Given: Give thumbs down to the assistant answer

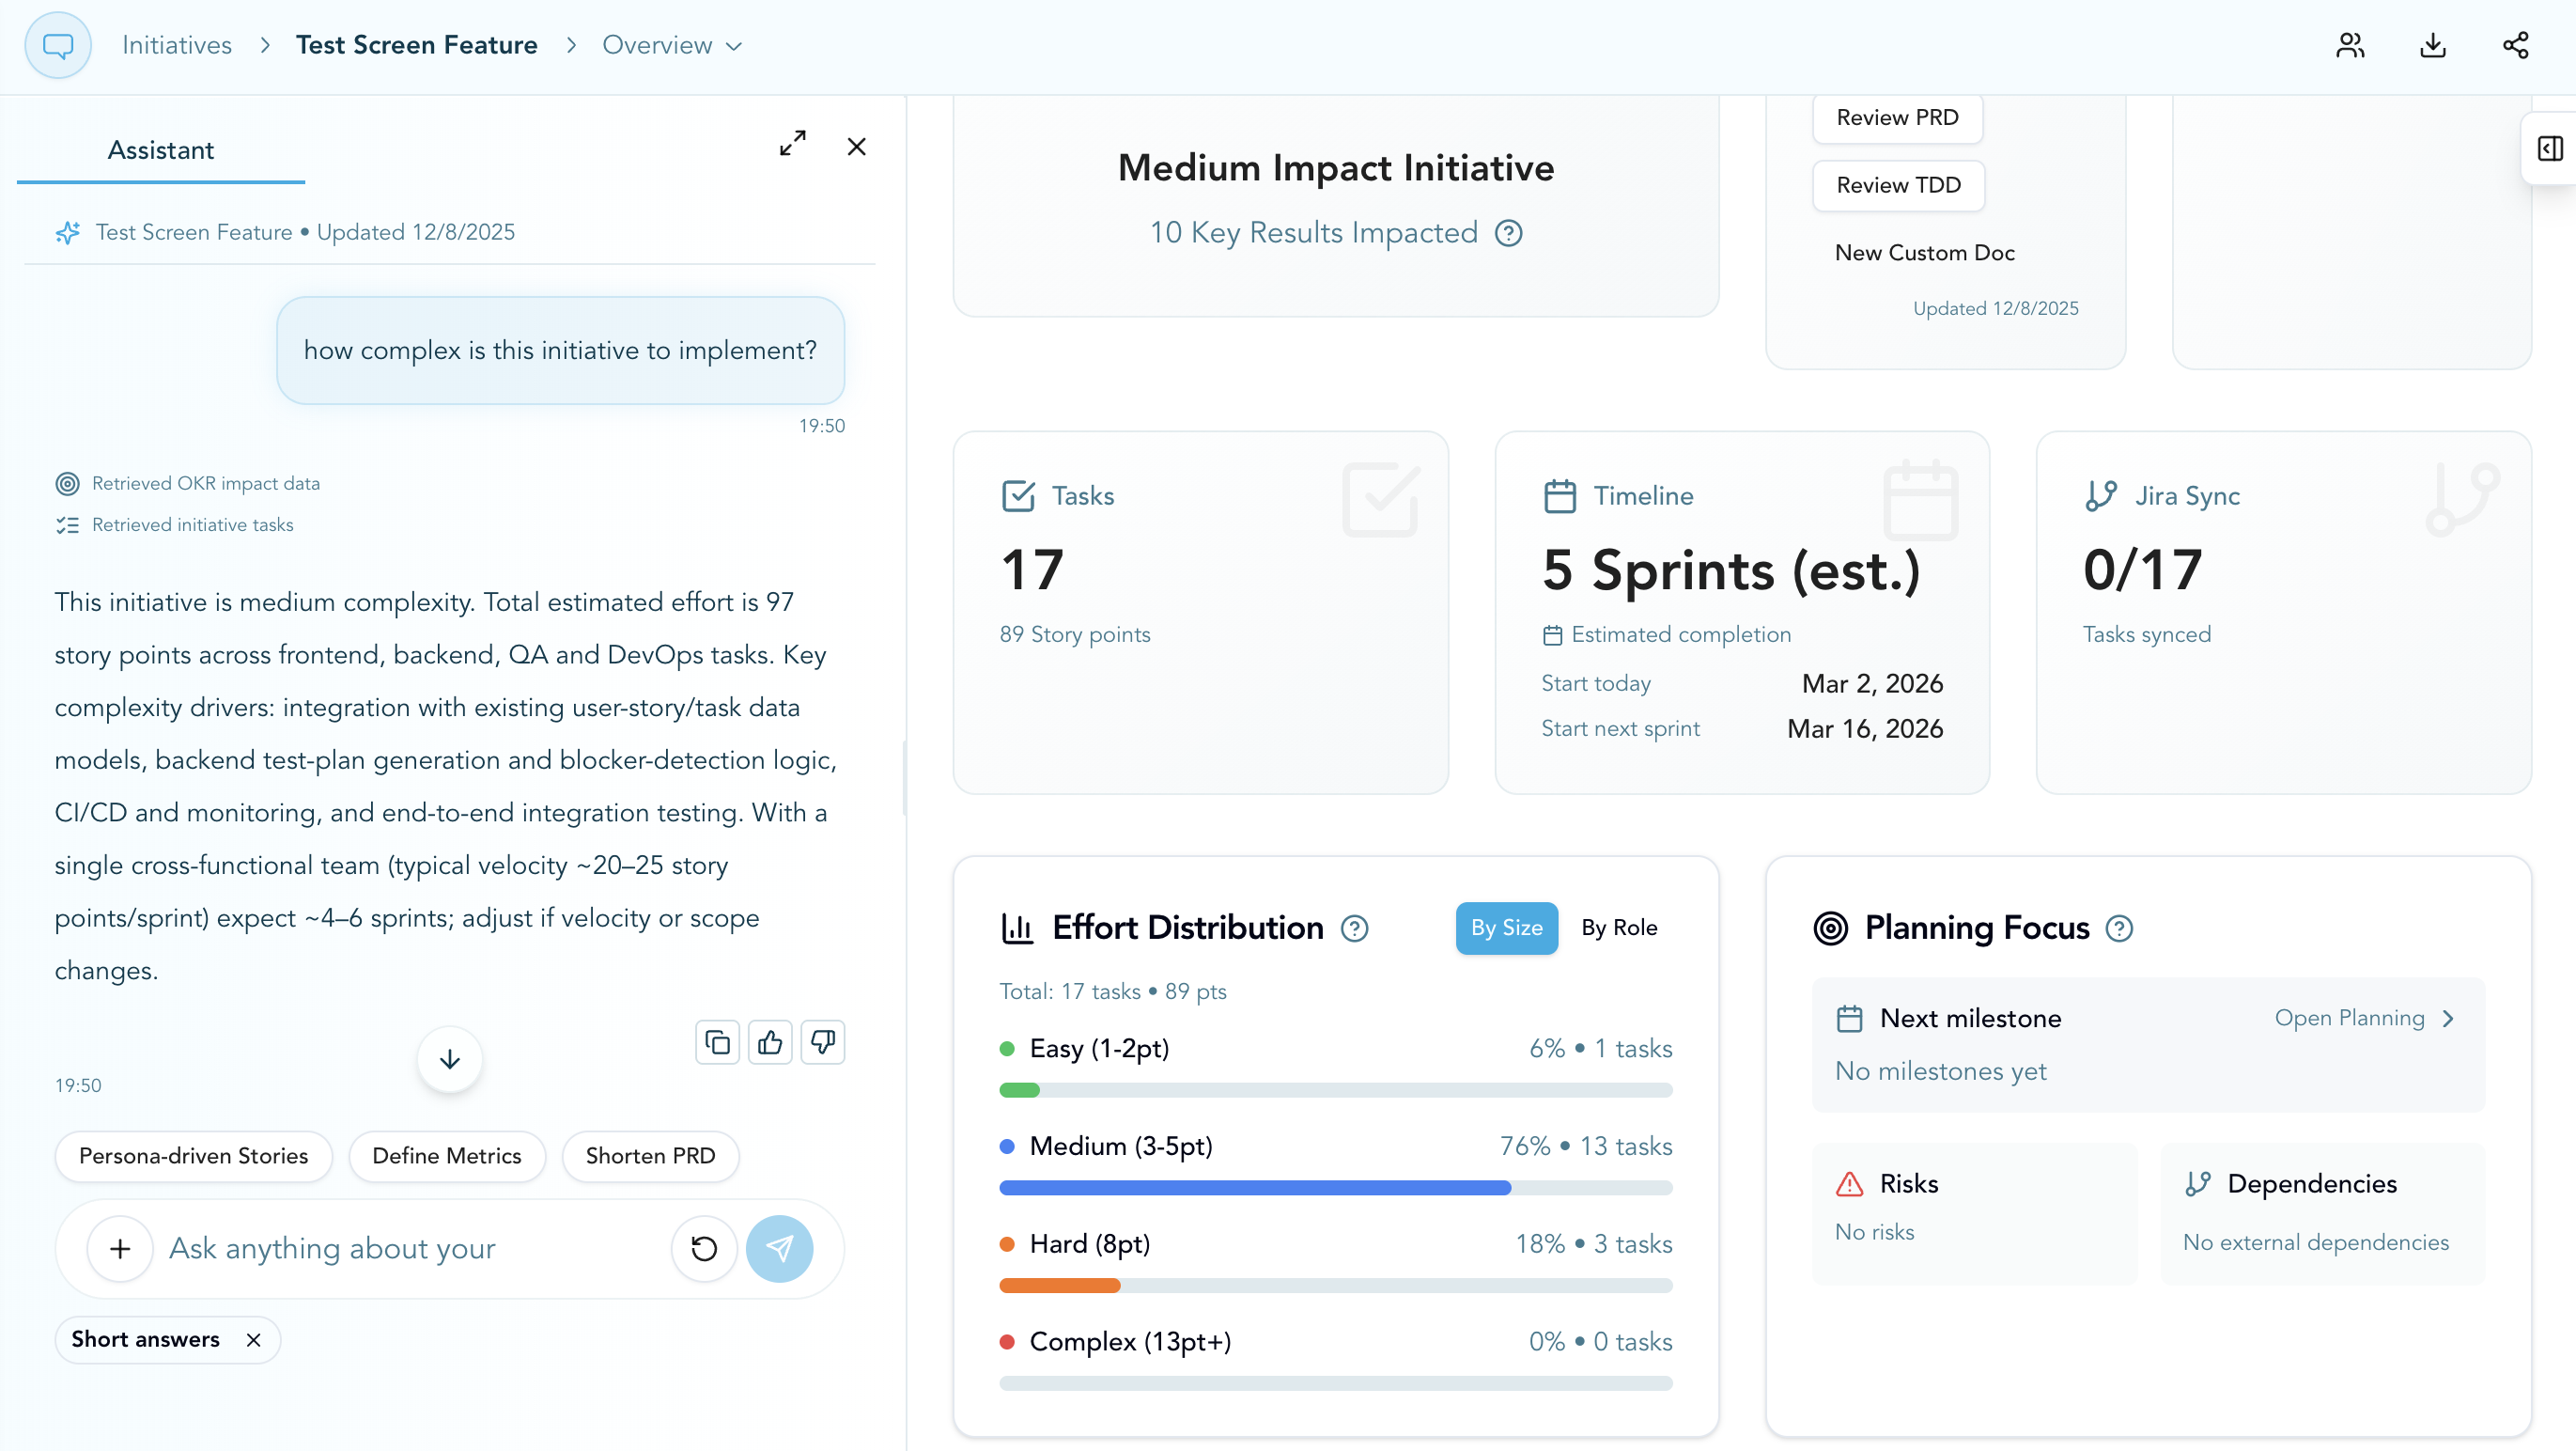Looking at the screenshot, I should pos(823,1041).
